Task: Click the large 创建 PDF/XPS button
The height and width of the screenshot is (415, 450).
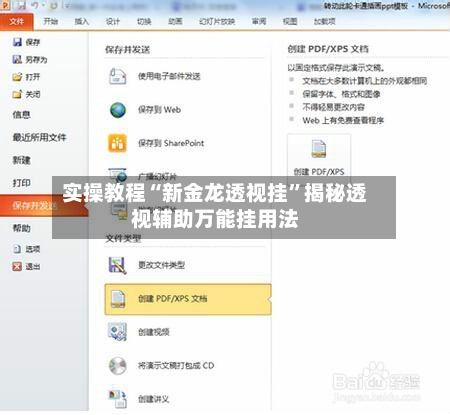Action: [x=319, y=157]
